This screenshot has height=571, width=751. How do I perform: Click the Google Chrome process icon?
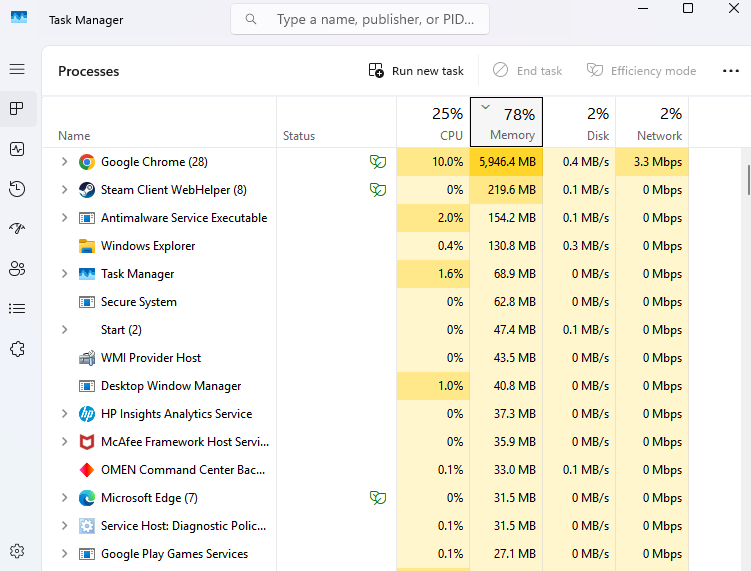click(87, 162)
